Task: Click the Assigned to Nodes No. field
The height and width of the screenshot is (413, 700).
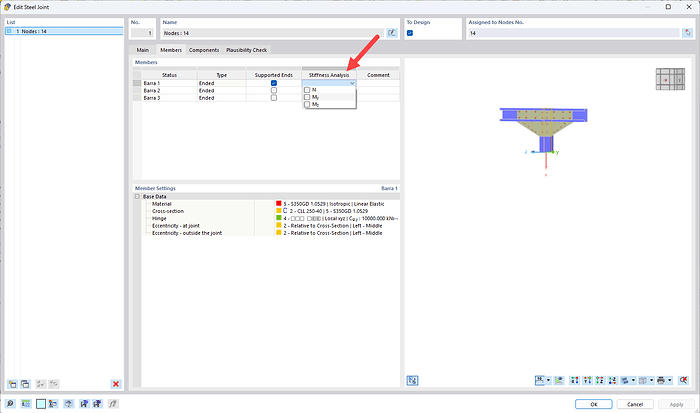Action: pyautogui.click(x=573, y=33)
